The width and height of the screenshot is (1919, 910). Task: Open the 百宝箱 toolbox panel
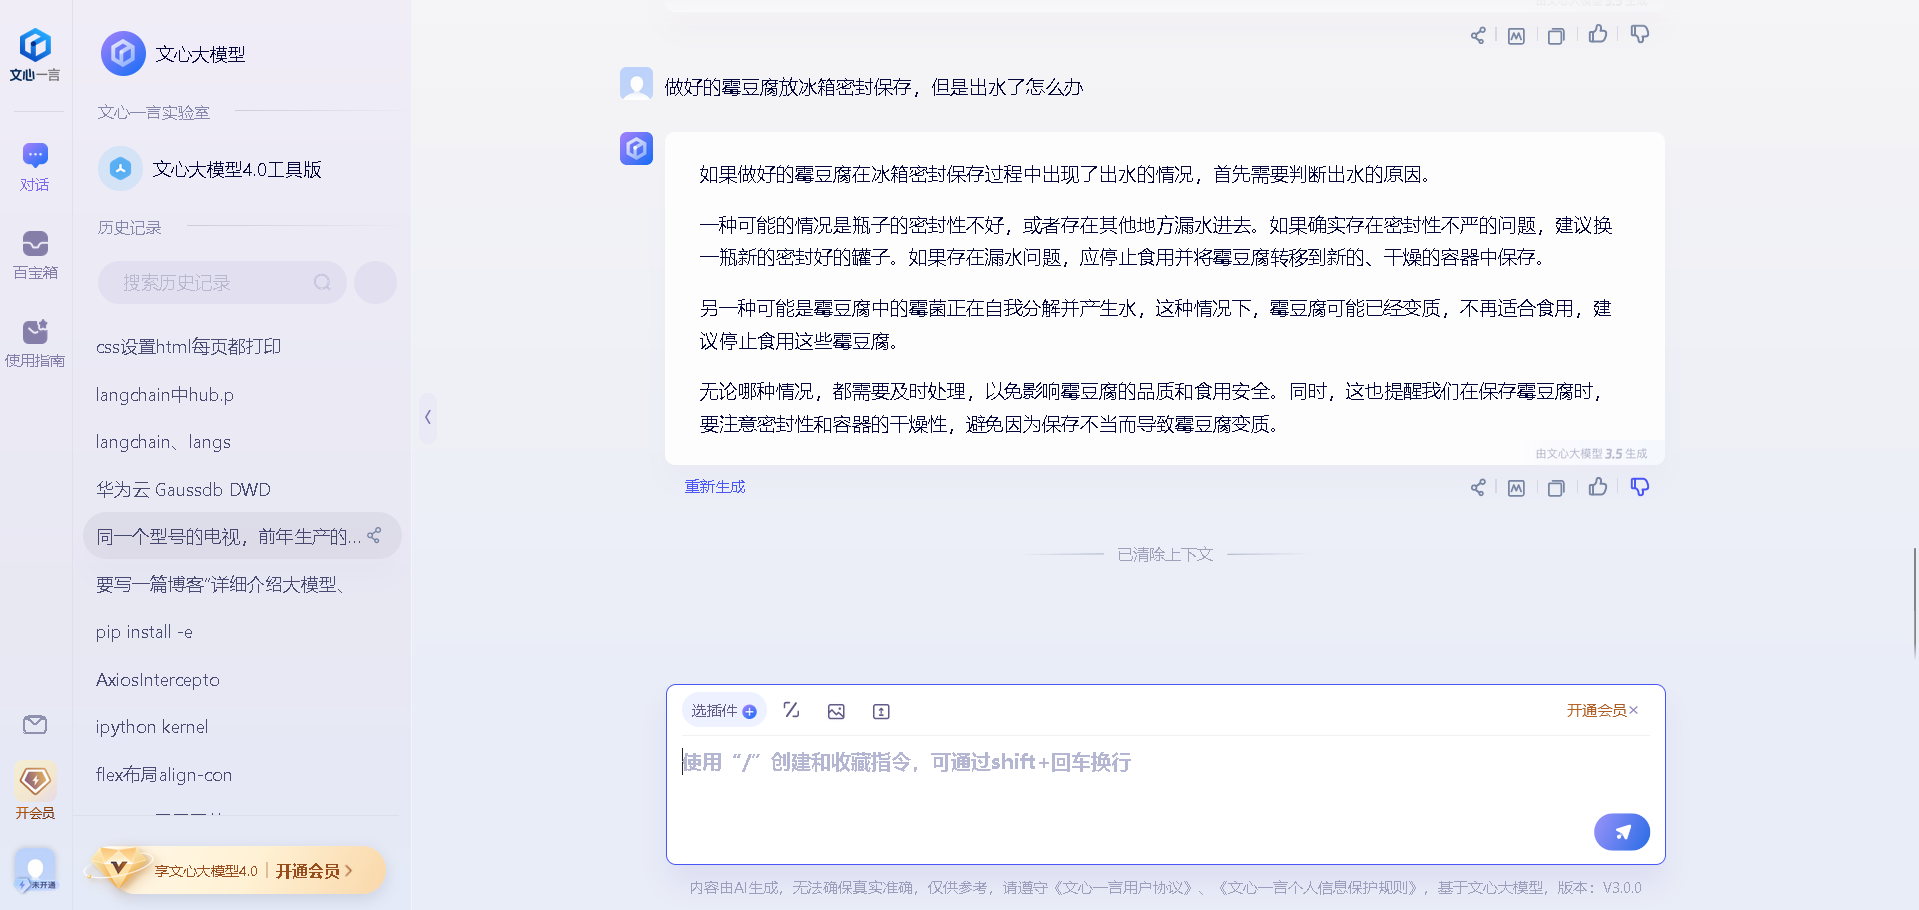coord(35,255)
